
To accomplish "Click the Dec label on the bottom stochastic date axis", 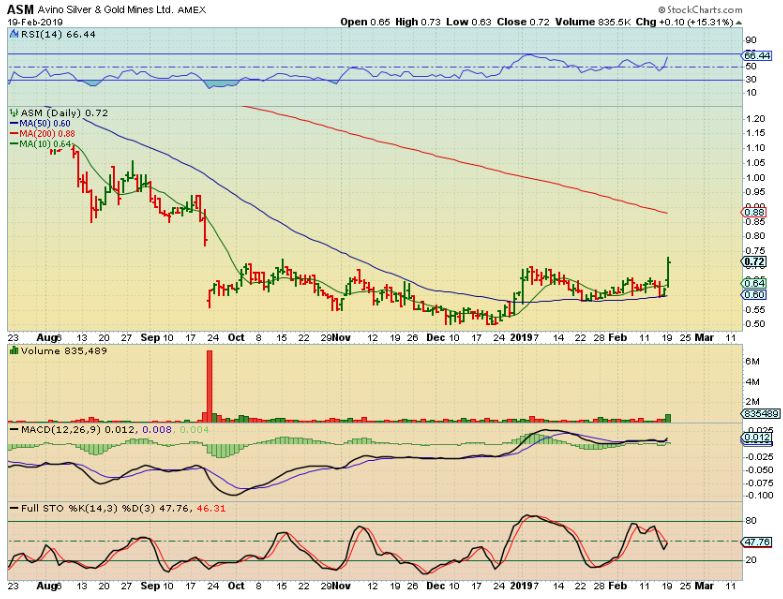I will [x=435, y=586].
